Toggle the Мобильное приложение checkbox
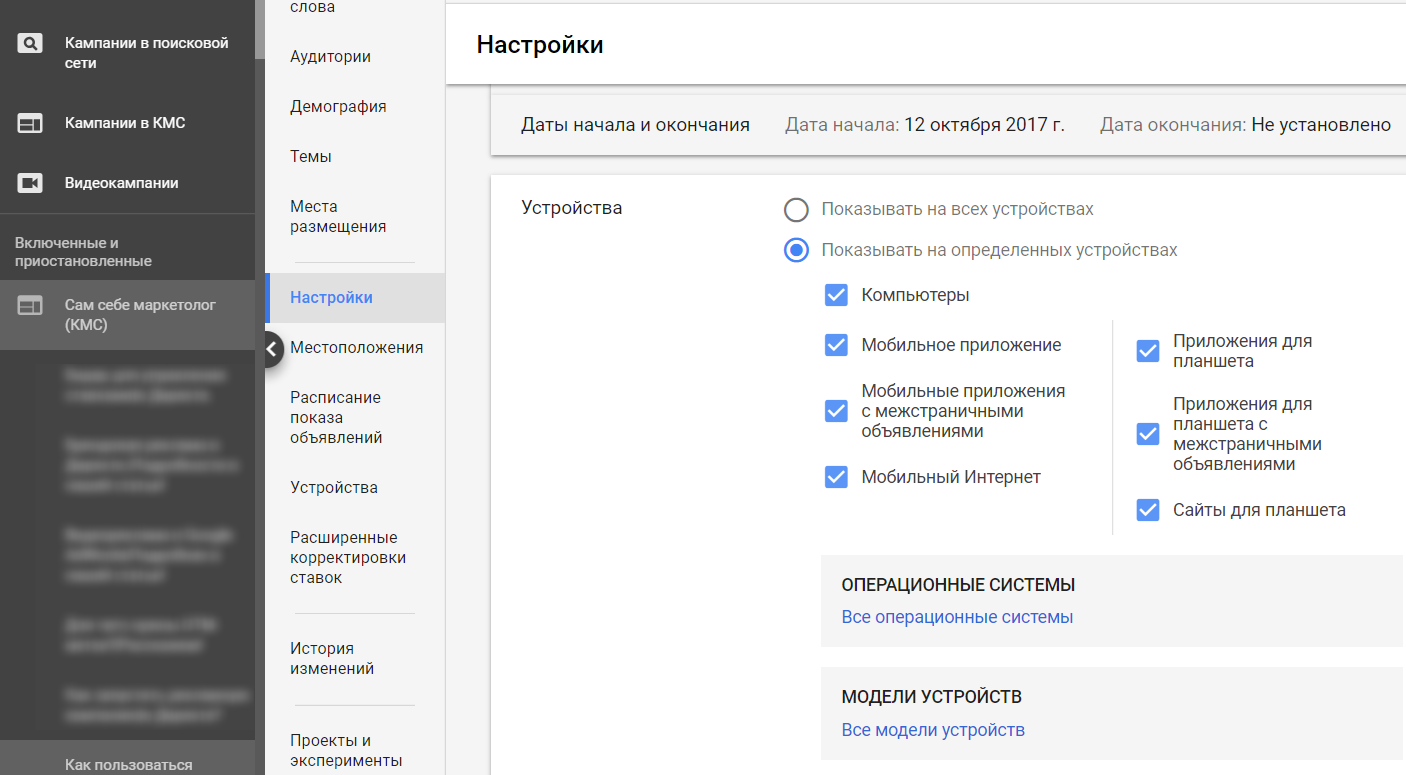 (836, 345)
